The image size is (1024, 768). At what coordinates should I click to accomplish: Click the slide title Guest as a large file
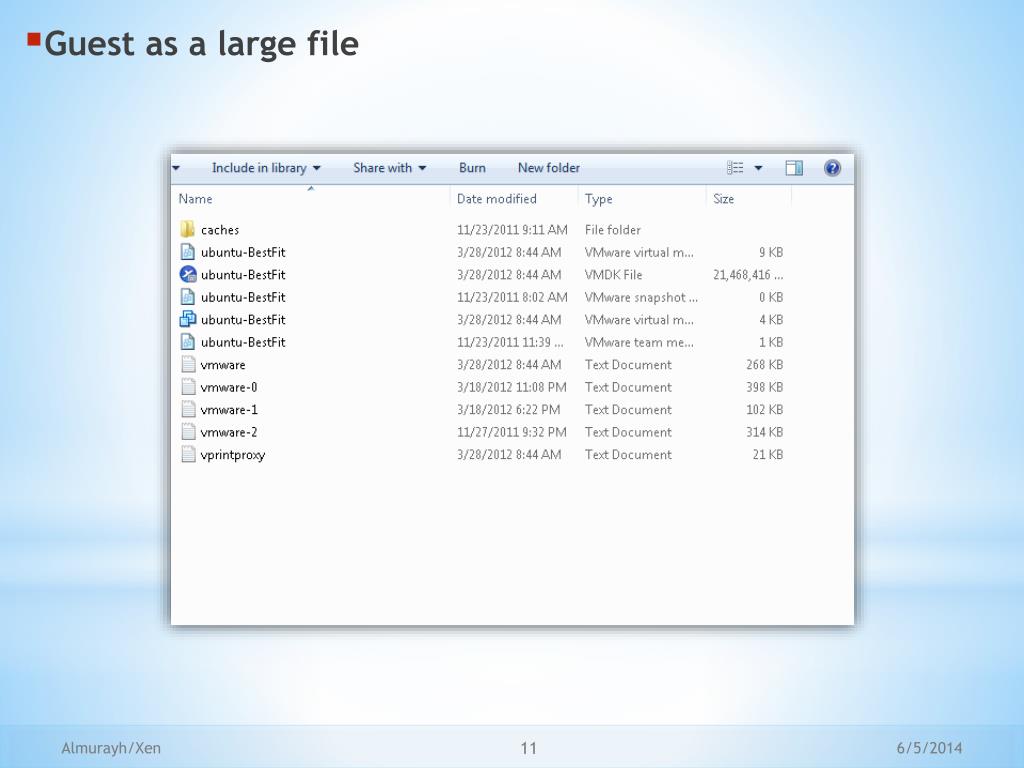coord(201,44)
